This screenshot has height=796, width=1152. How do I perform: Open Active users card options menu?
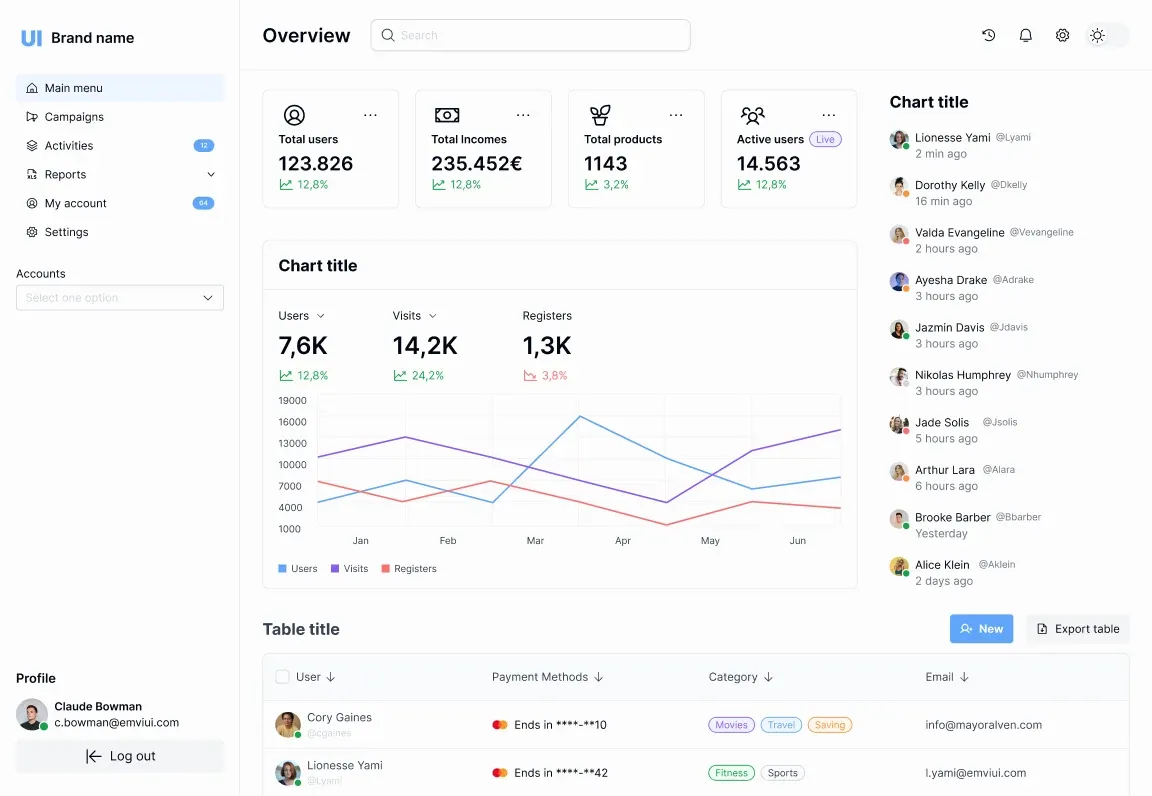[829, 115]
